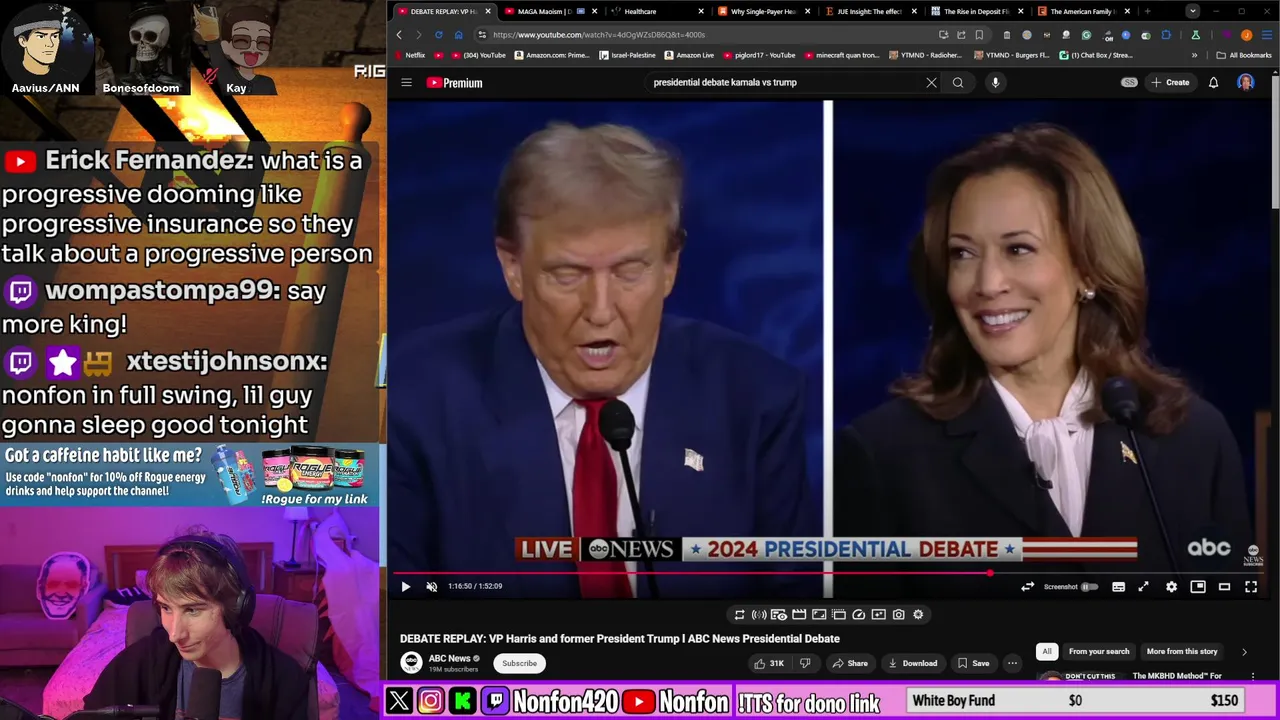Like the video with 31K thumbs up
The image size is (1280, 720).
click(769, 663)
